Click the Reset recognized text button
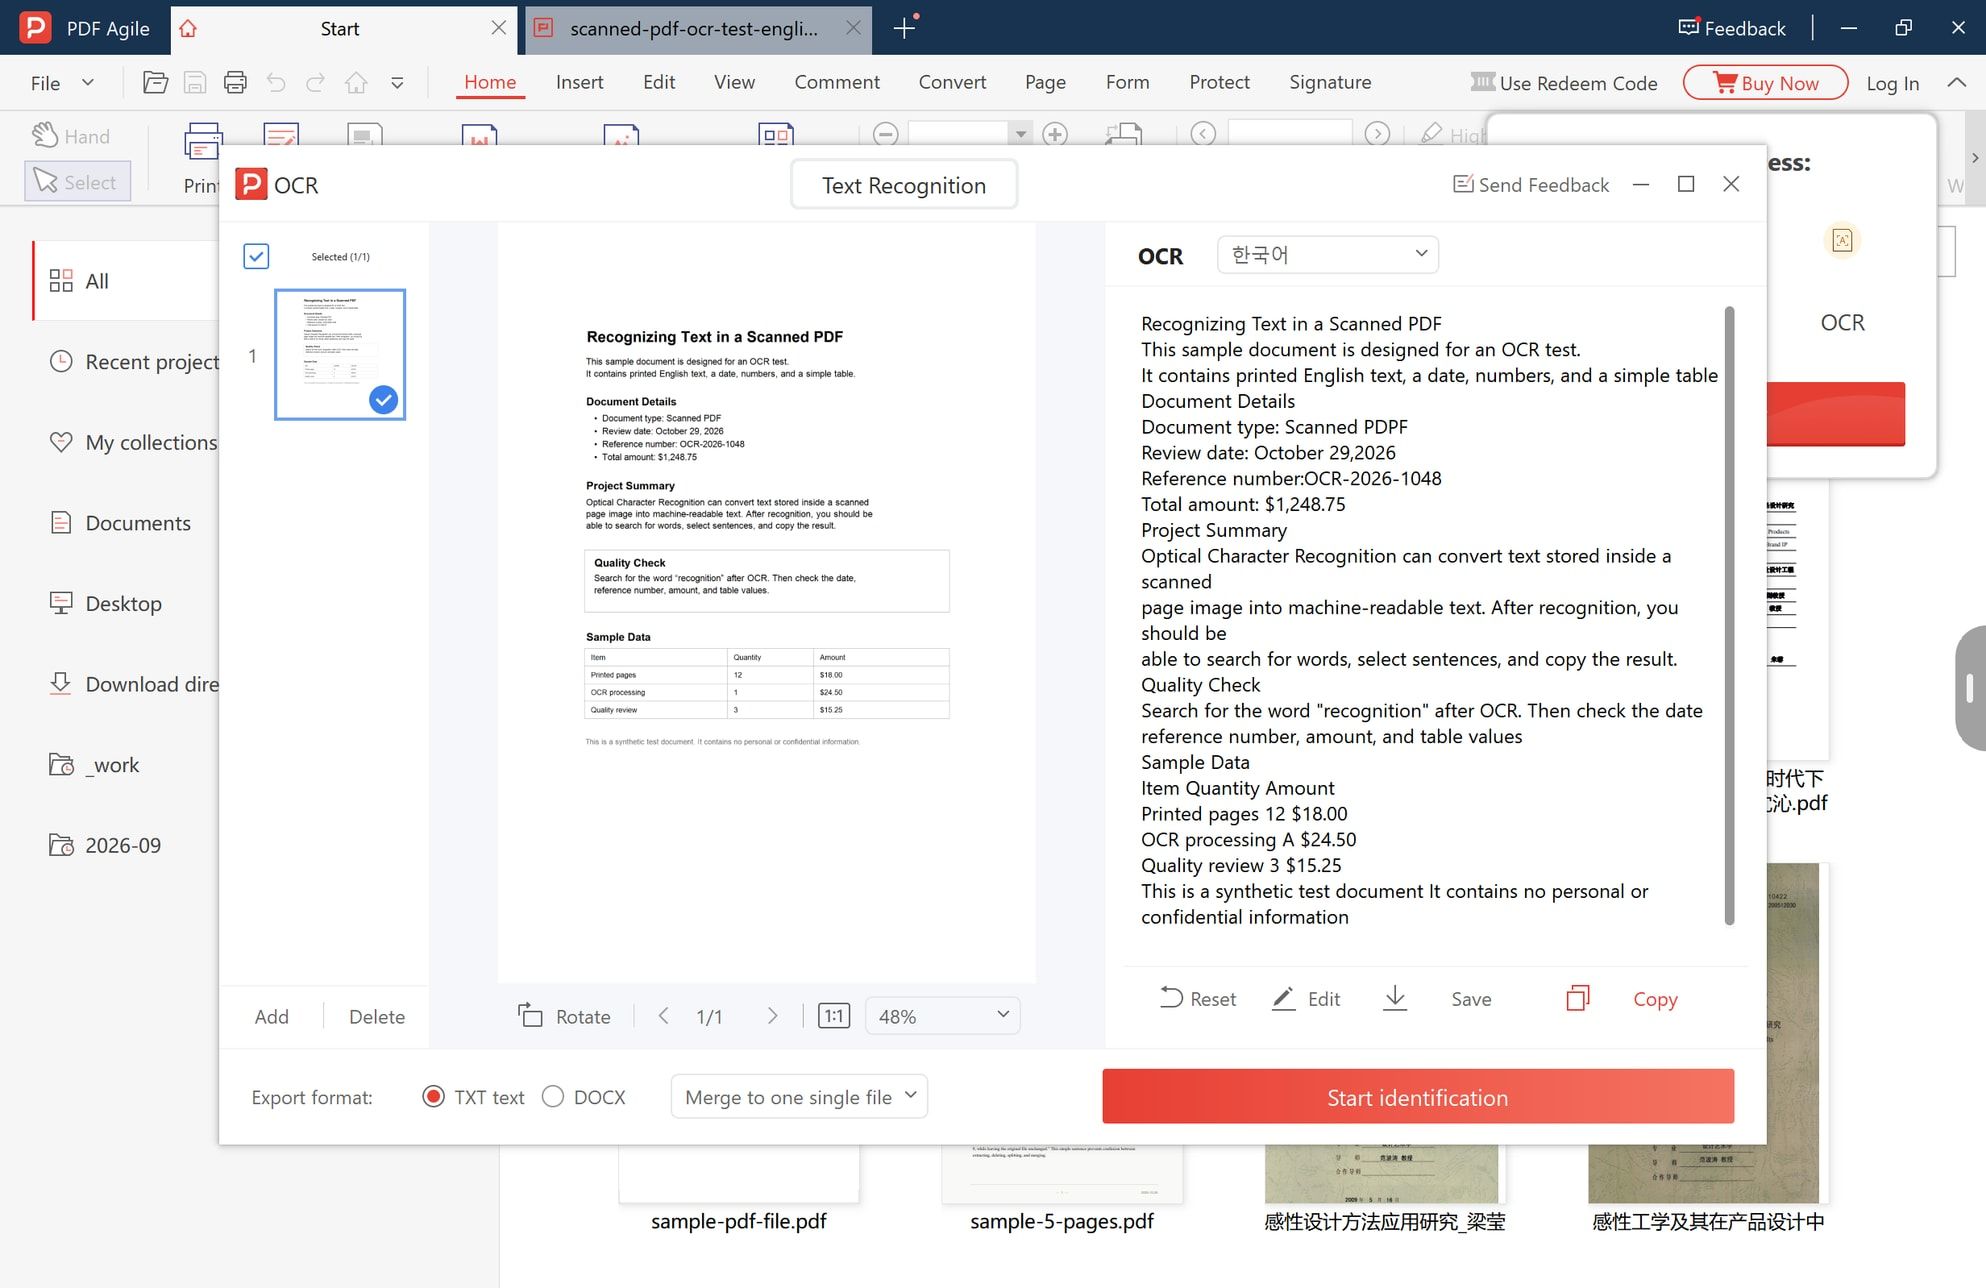The image size is (1986, 1288). click(1198, 998)
